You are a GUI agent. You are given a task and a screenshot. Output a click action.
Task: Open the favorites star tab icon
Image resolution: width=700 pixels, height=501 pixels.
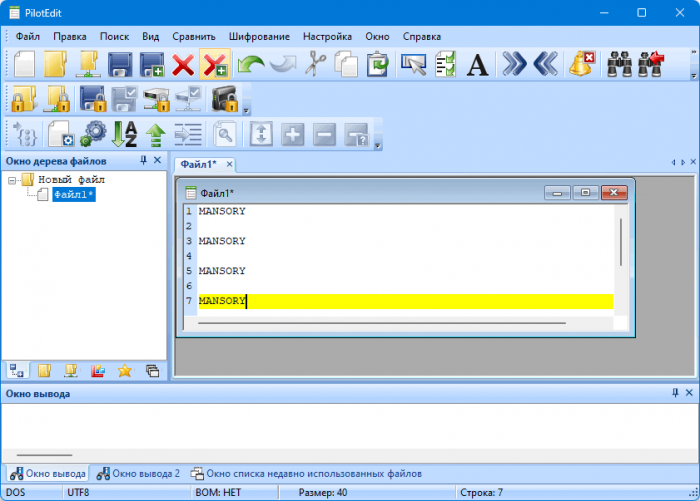click(125, 370)
